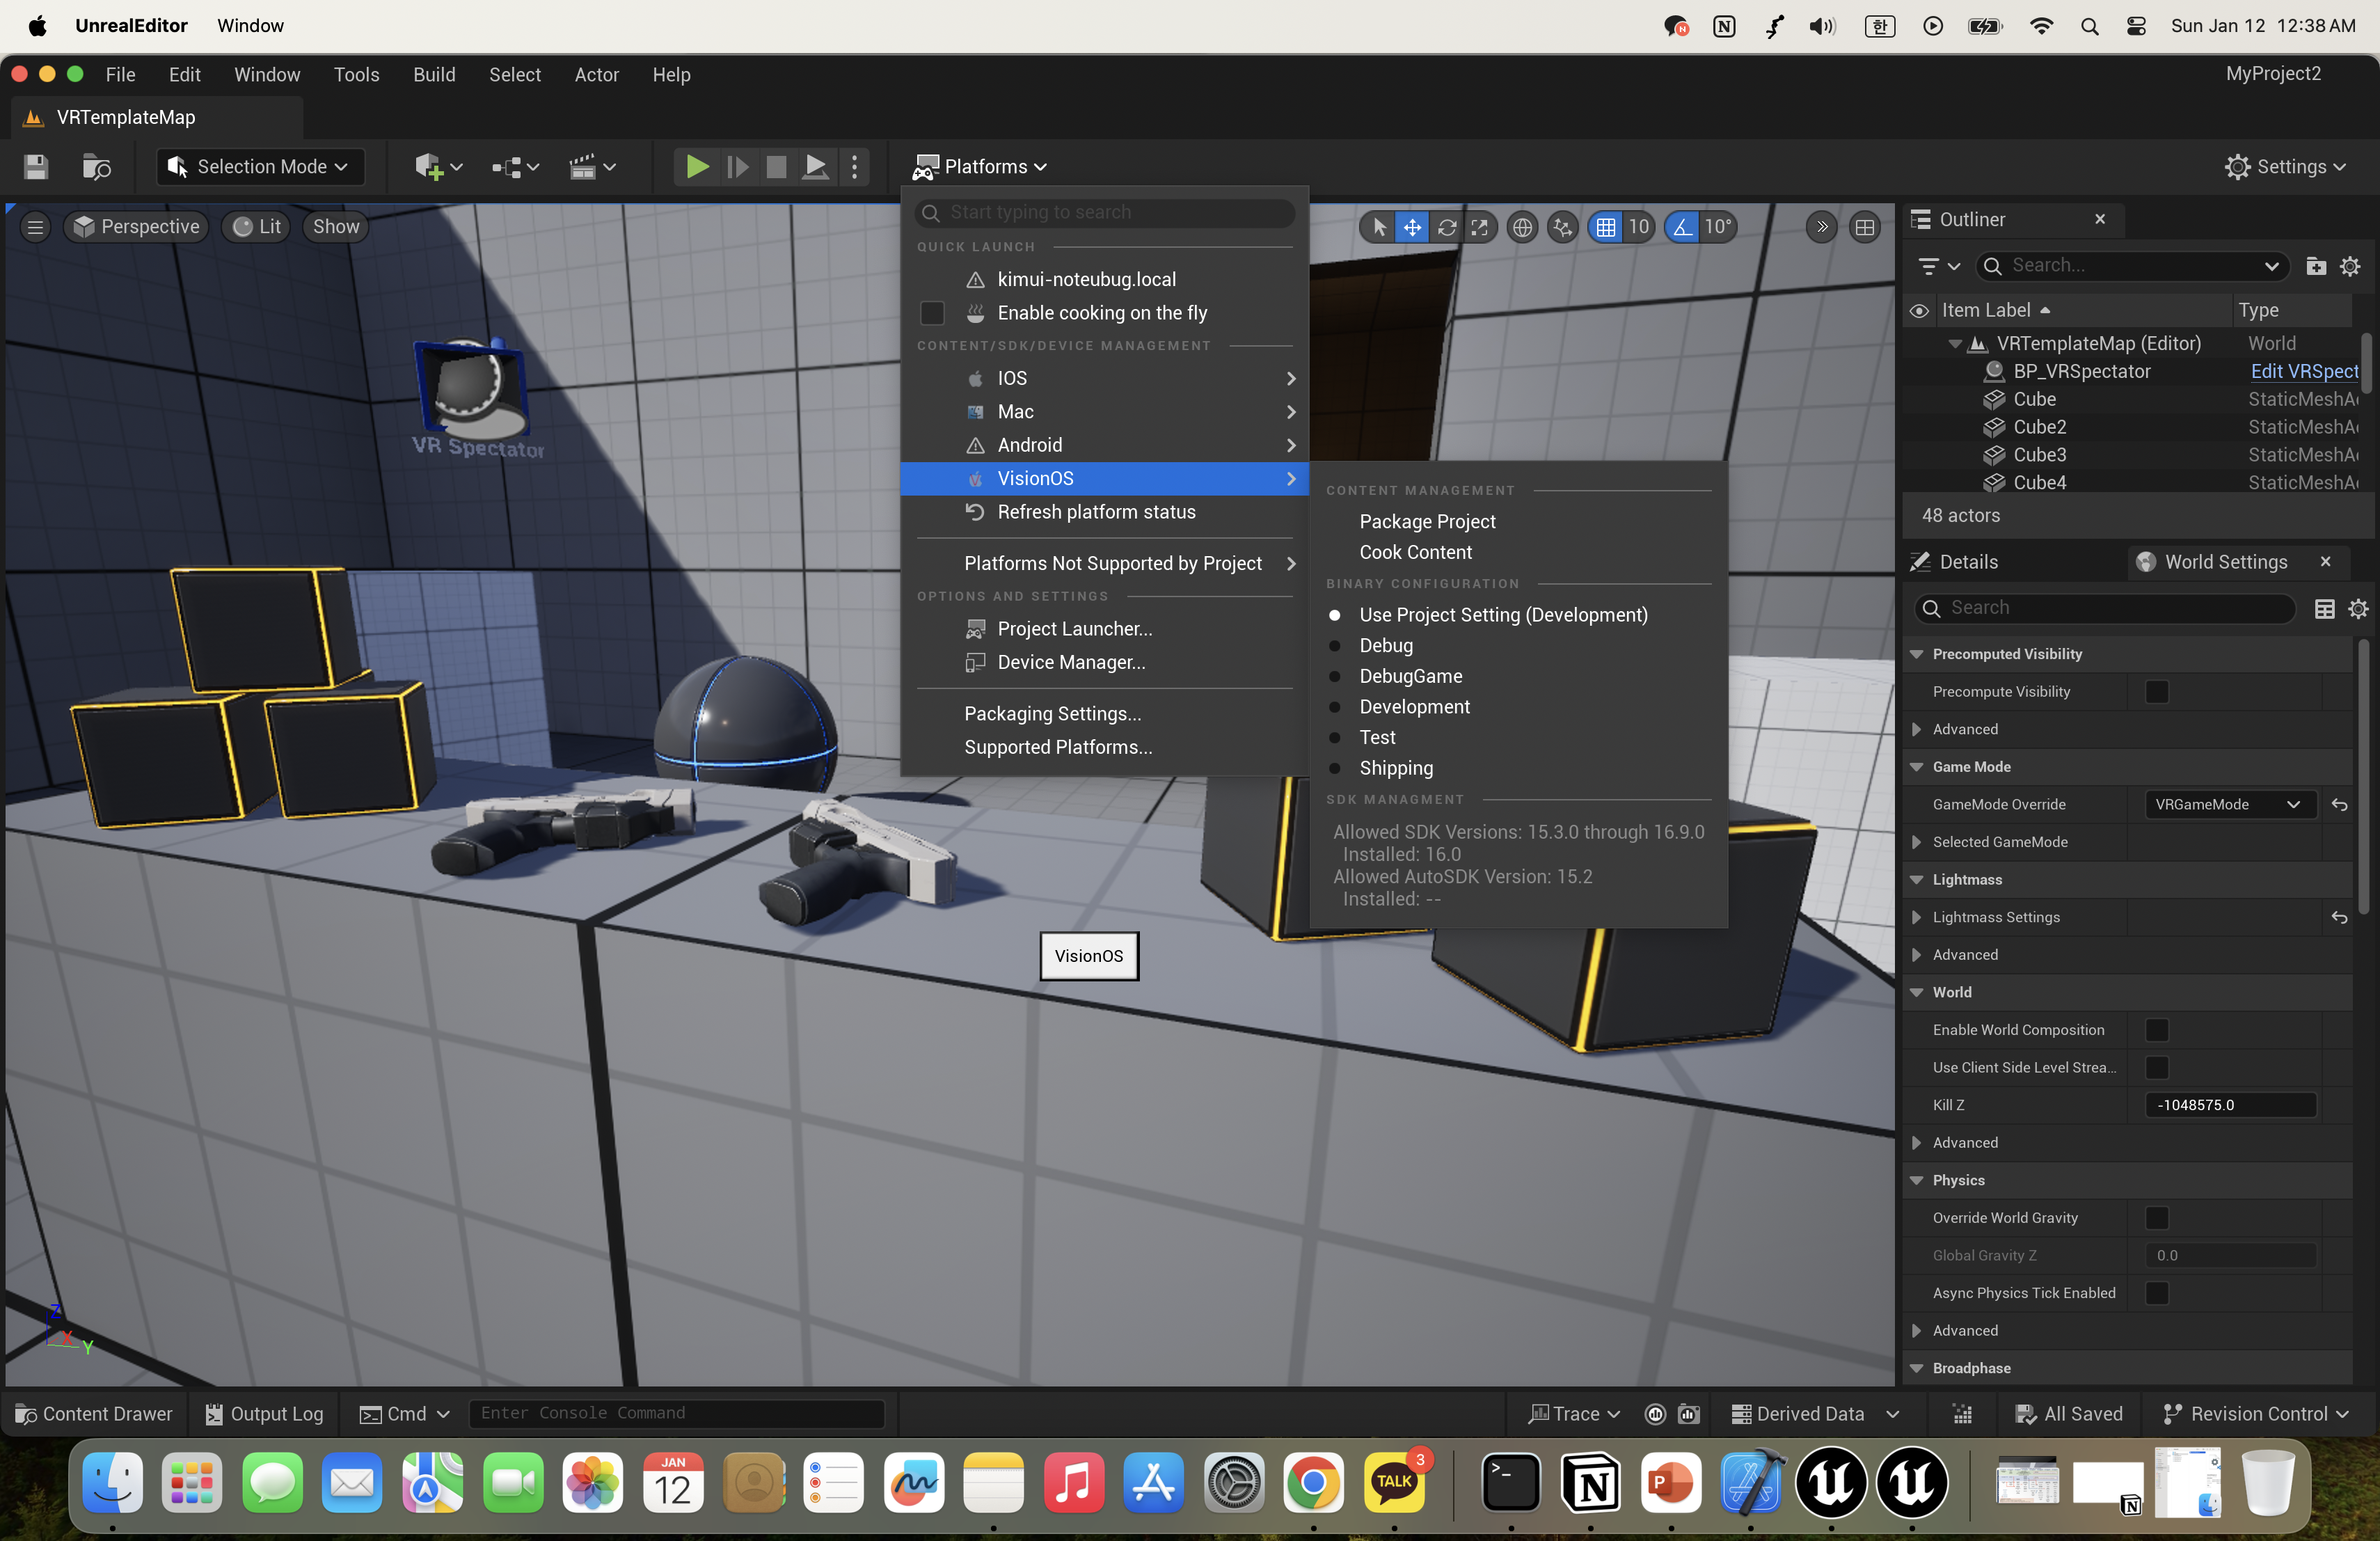Toggle Details property matrix table icon
The width and height of the screenshot is (2380, 1541).
(2324, 609)
